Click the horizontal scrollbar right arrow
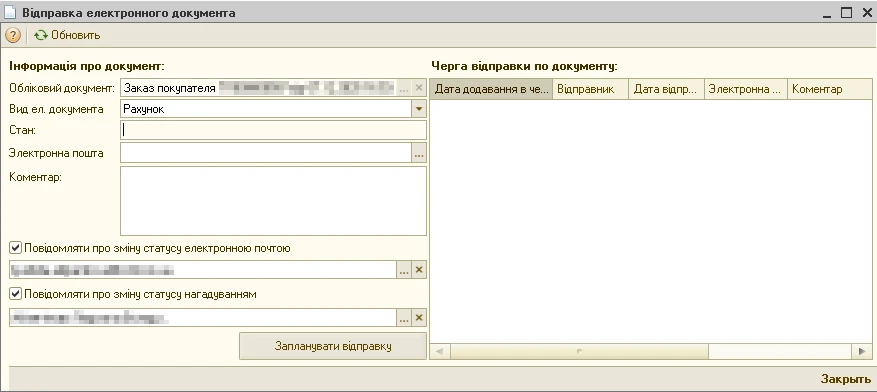Screen dimensions: 877x392 [x=861, y=351]
